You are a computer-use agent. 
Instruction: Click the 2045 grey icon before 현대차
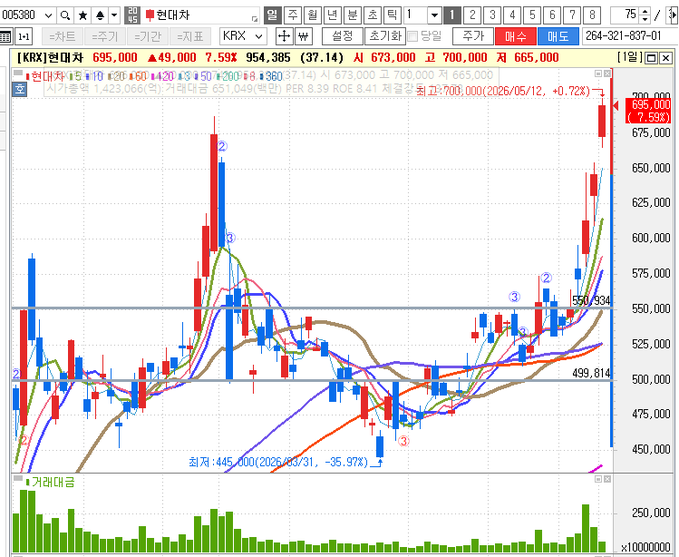[132, 16]
